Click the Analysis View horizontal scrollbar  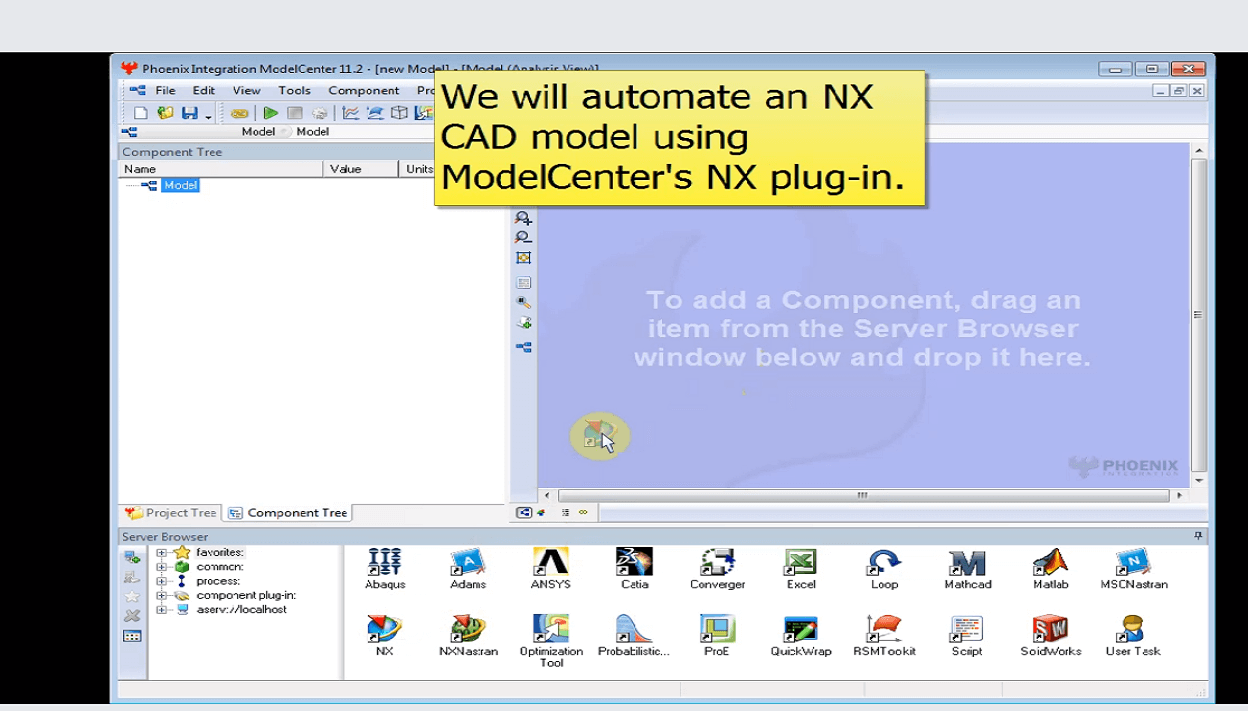coord(865,495)
